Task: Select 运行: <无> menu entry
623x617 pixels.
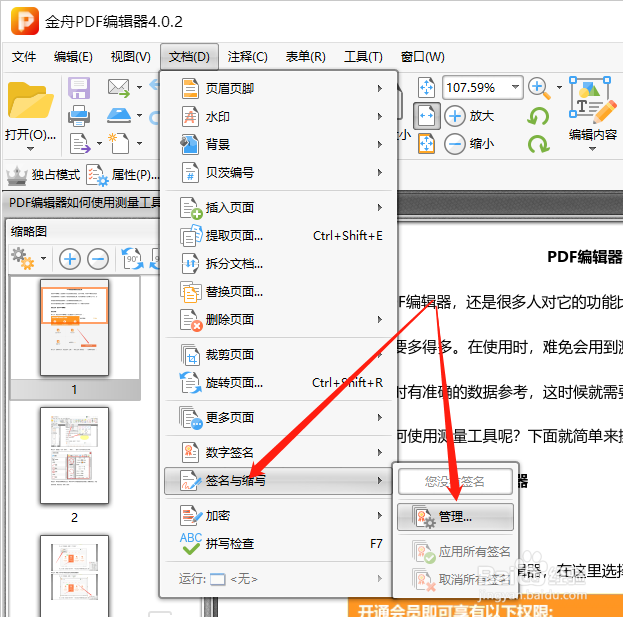Action: (x=278, y=579)
